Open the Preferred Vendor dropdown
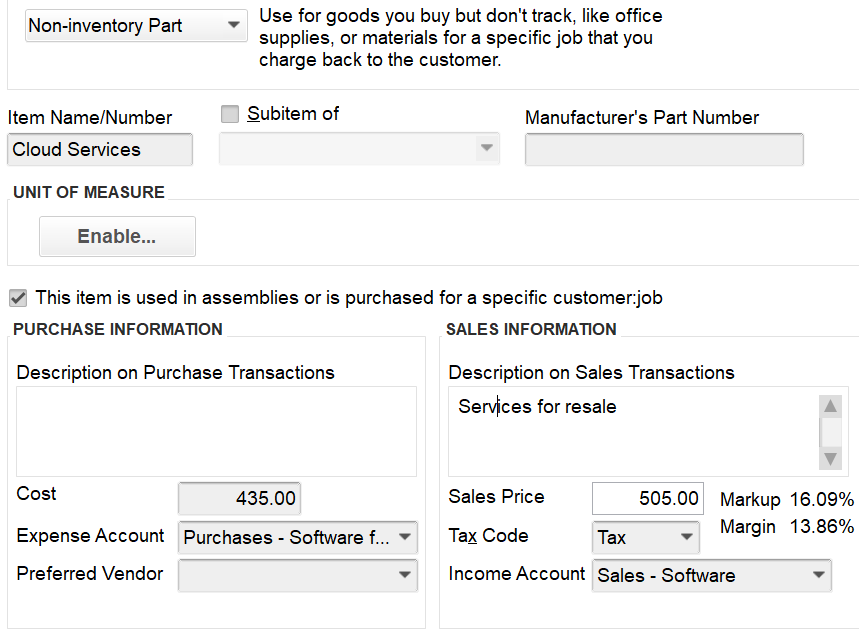859x629 pixels. click(x=404, y=574)
